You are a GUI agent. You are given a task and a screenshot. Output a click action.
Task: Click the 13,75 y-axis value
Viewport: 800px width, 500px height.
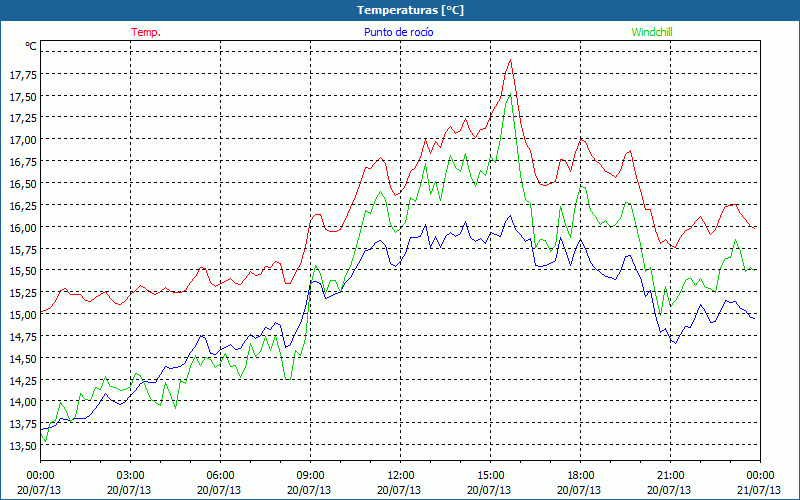[23, 423]
